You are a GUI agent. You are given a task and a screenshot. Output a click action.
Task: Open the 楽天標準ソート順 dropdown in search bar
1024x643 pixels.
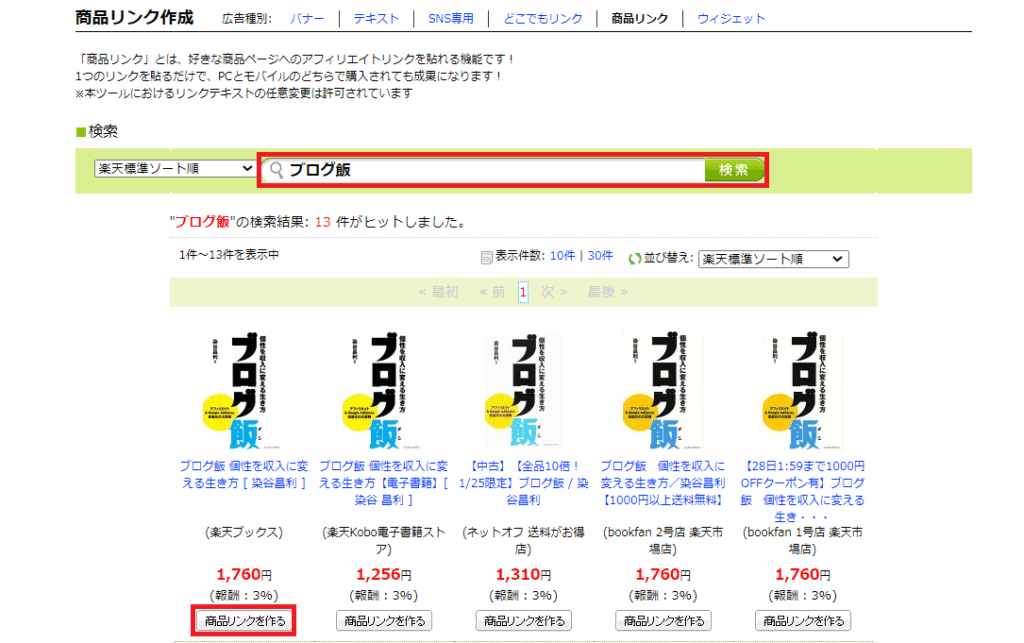(174, 168)
